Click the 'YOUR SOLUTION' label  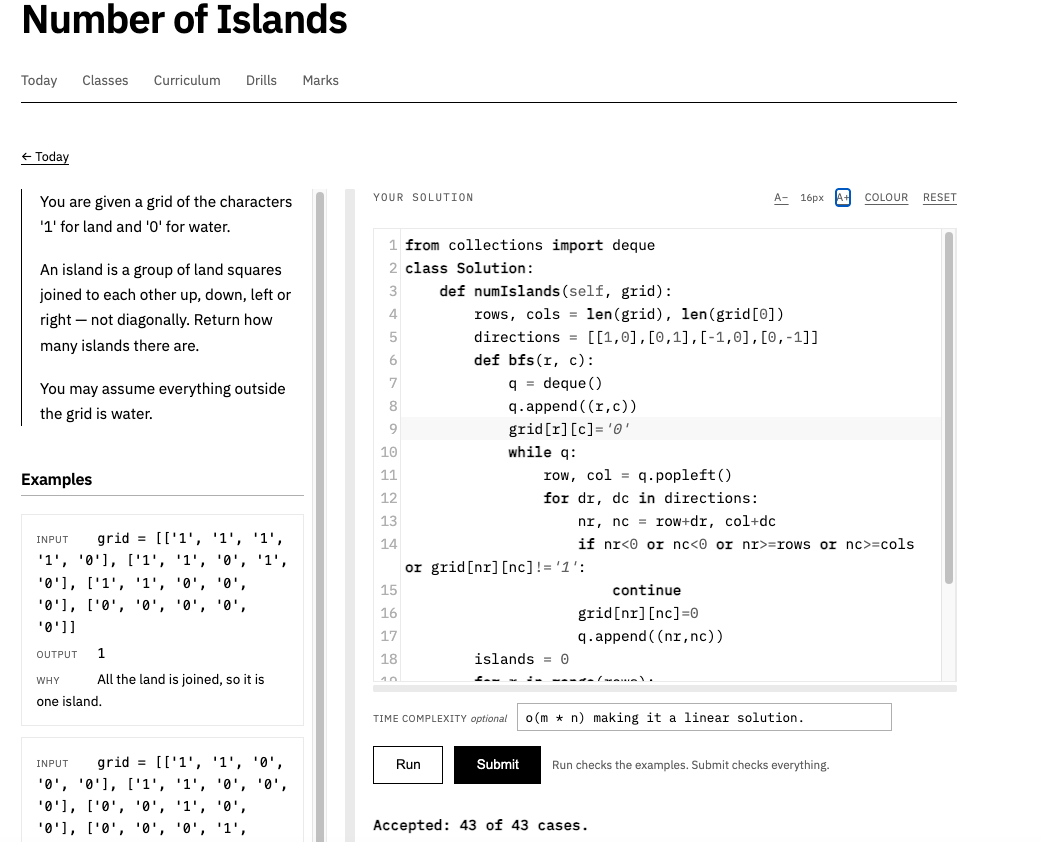pyautogui.click(x=423, y=197)
